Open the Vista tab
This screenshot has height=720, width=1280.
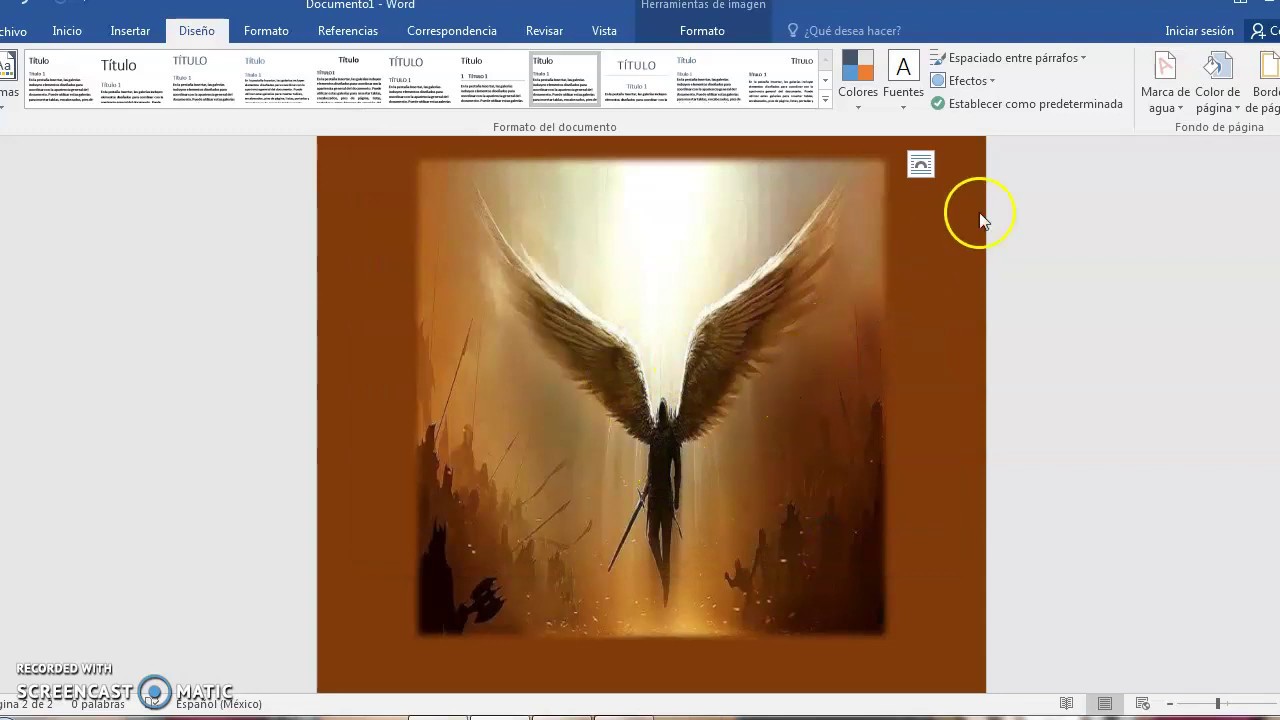pyautogui.click(x=604, y=31)
